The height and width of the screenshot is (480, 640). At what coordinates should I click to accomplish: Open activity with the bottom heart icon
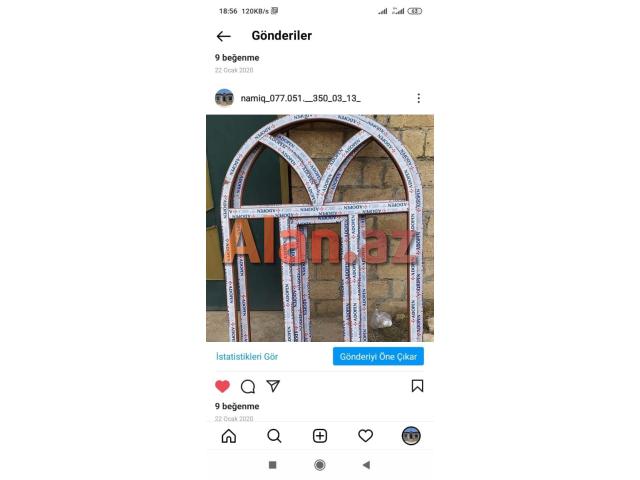pyautogui.click(x=365, y=436)
